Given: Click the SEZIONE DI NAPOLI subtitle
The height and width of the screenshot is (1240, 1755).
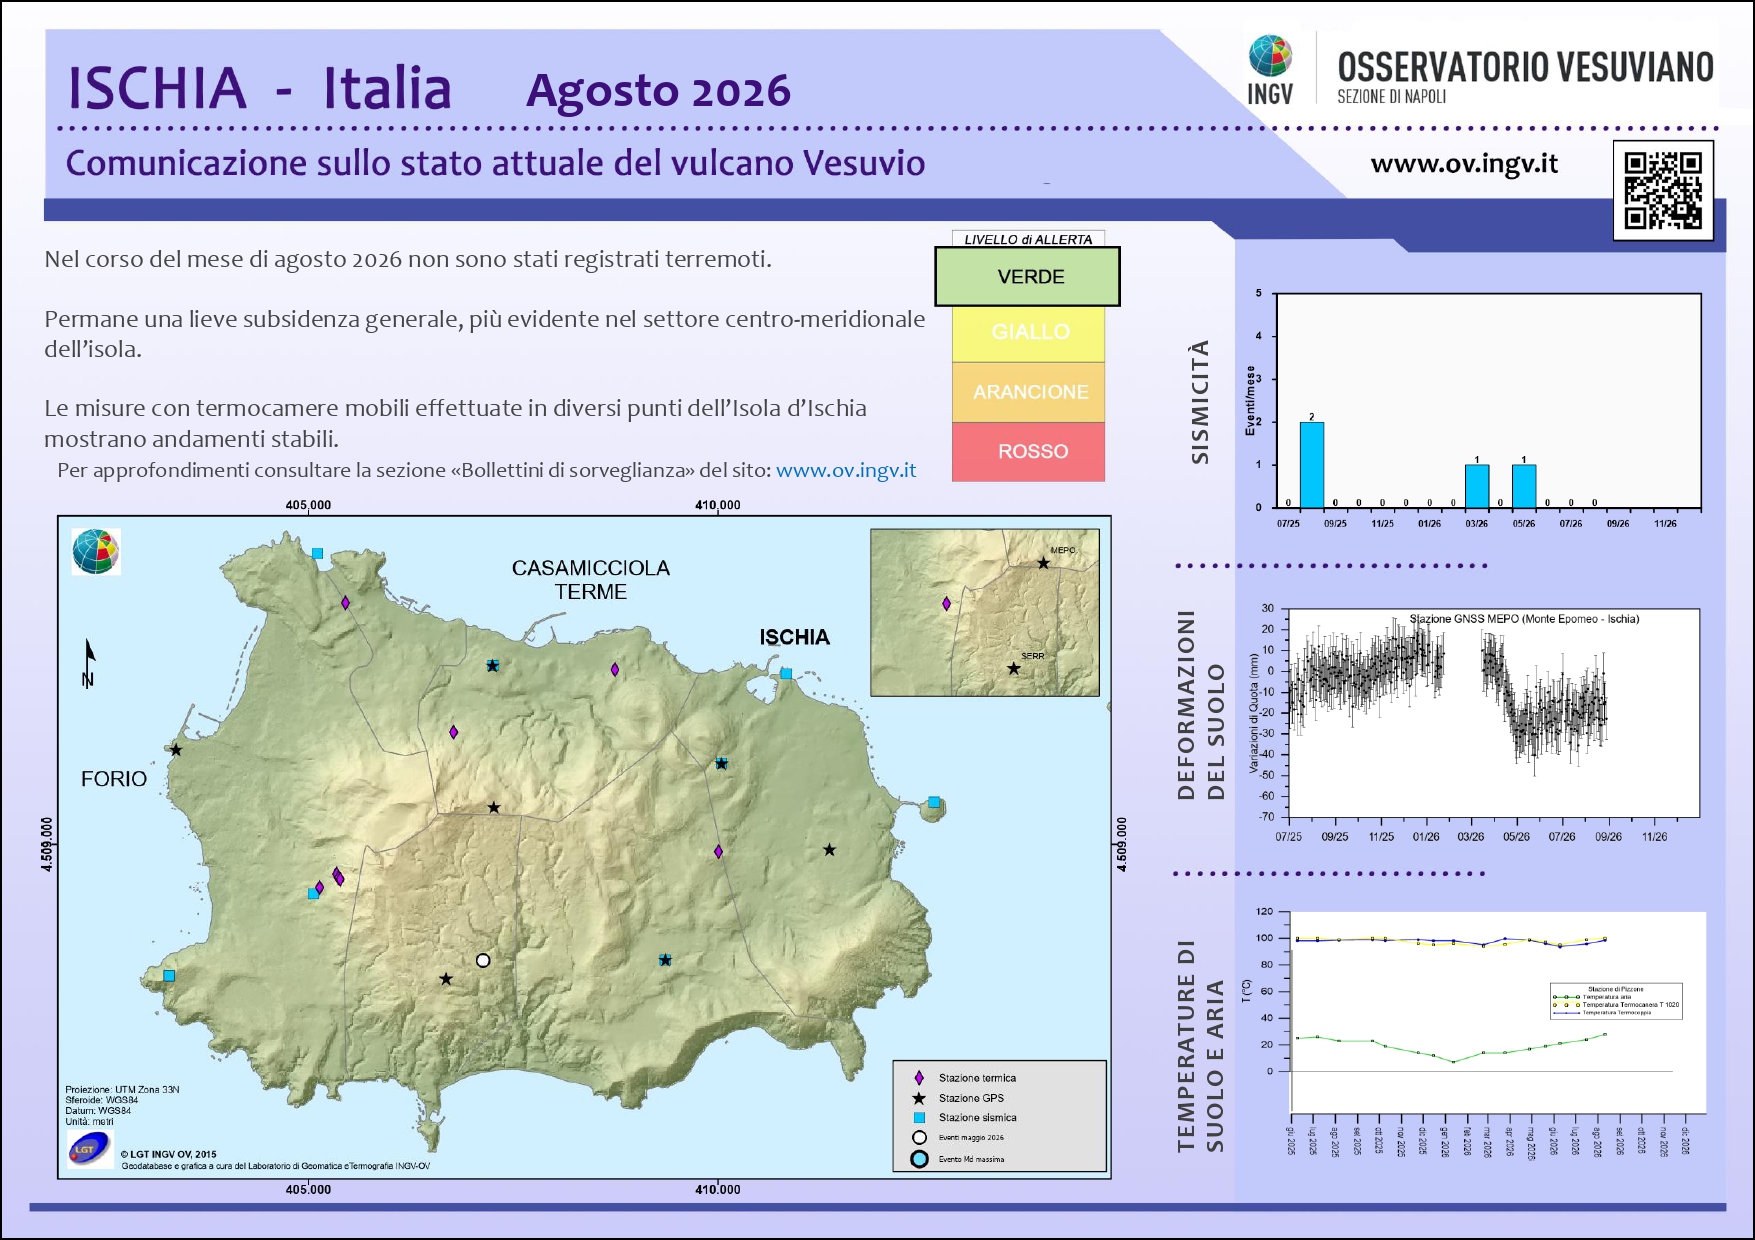Looking at the screenshot, I should (1392, 97).
